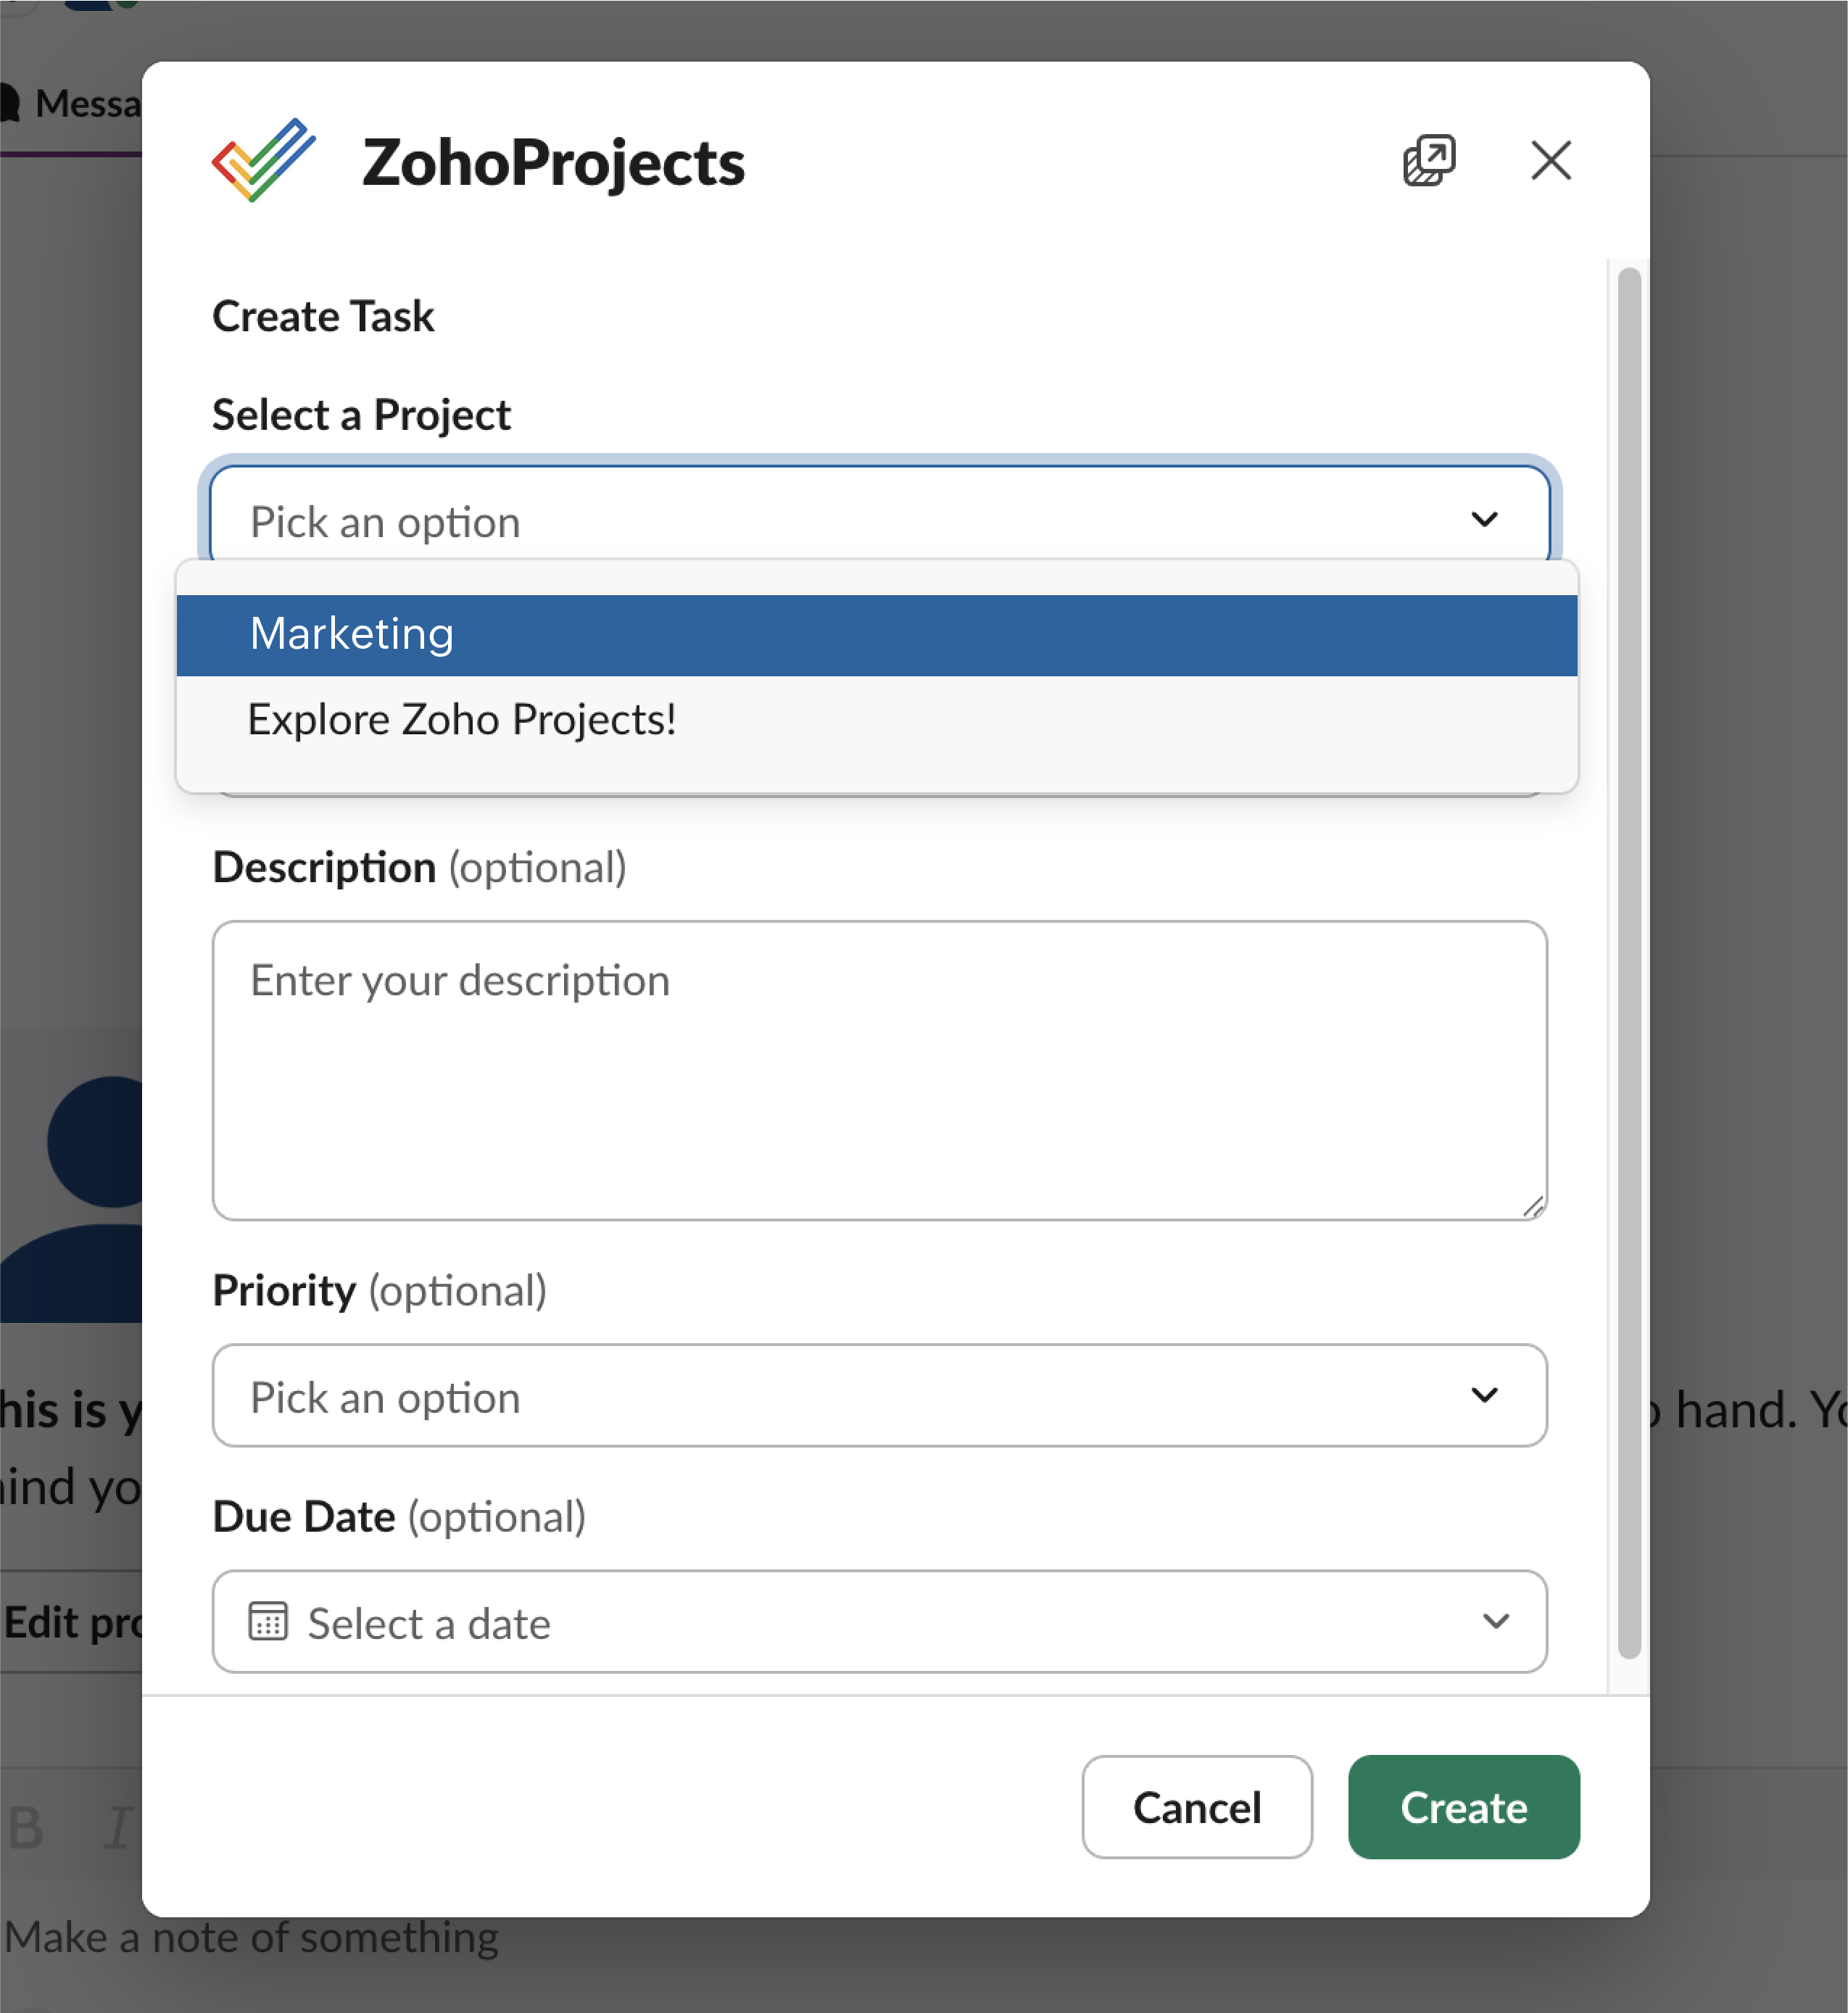This screenshot has height=2013, width=1848.
Task: Click the Bold formatting icon behind dialog
Action: coord(26,1829)
